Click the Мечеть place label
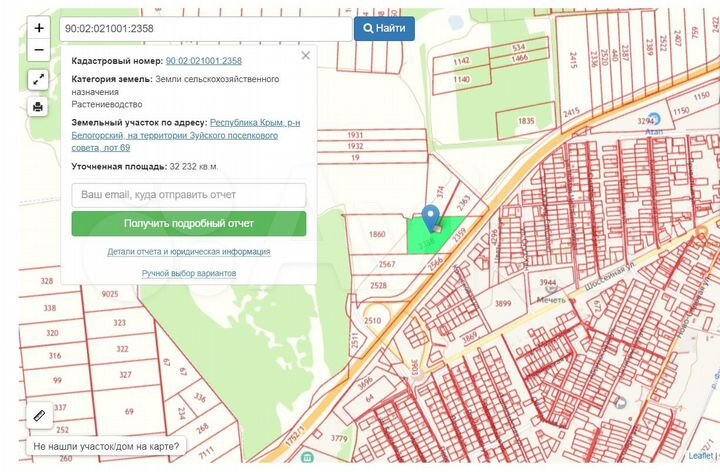The image size is (720, 472). [x=551, y=300]
